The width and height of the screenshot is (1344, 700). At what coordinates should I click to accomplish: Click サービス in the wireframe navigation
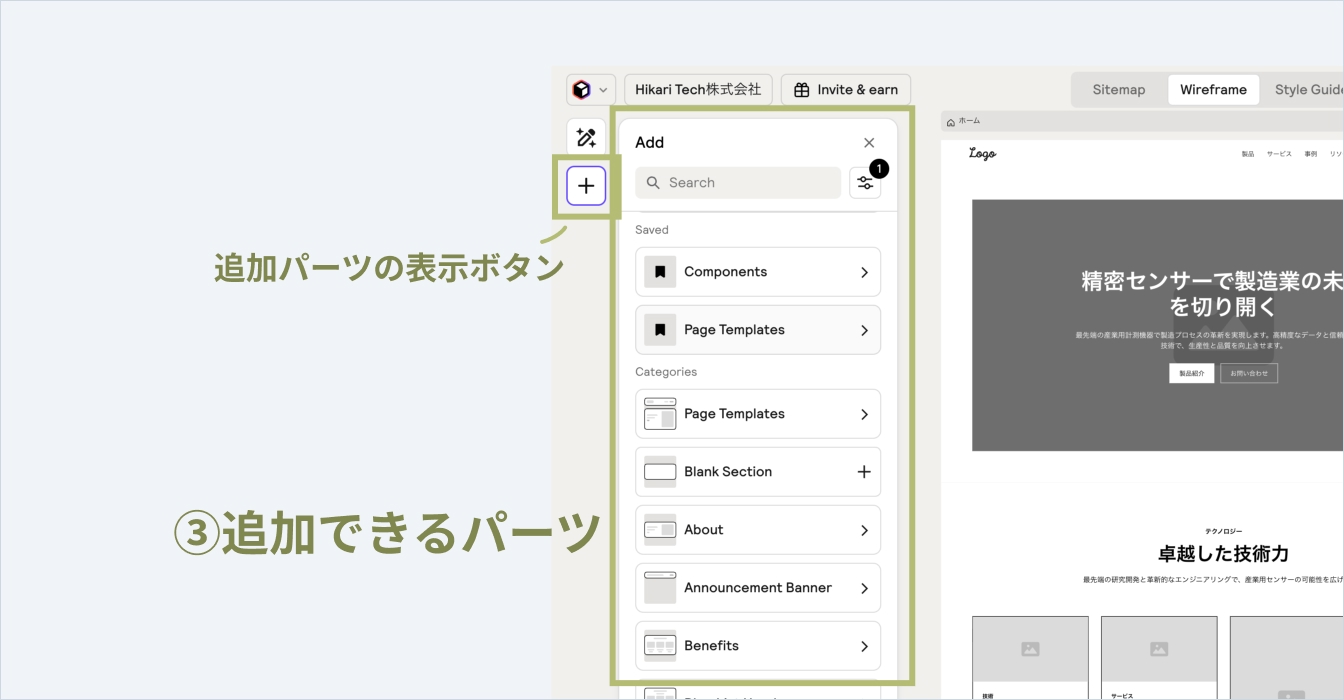[x=1279, y=154]
